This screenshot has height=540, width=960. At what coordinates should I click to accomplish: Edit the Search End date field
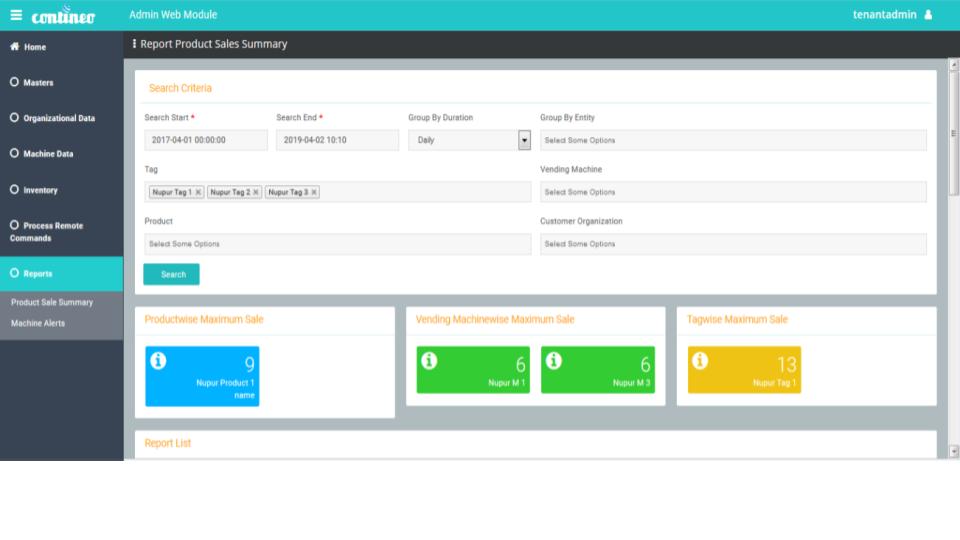(x=337, y=140)
